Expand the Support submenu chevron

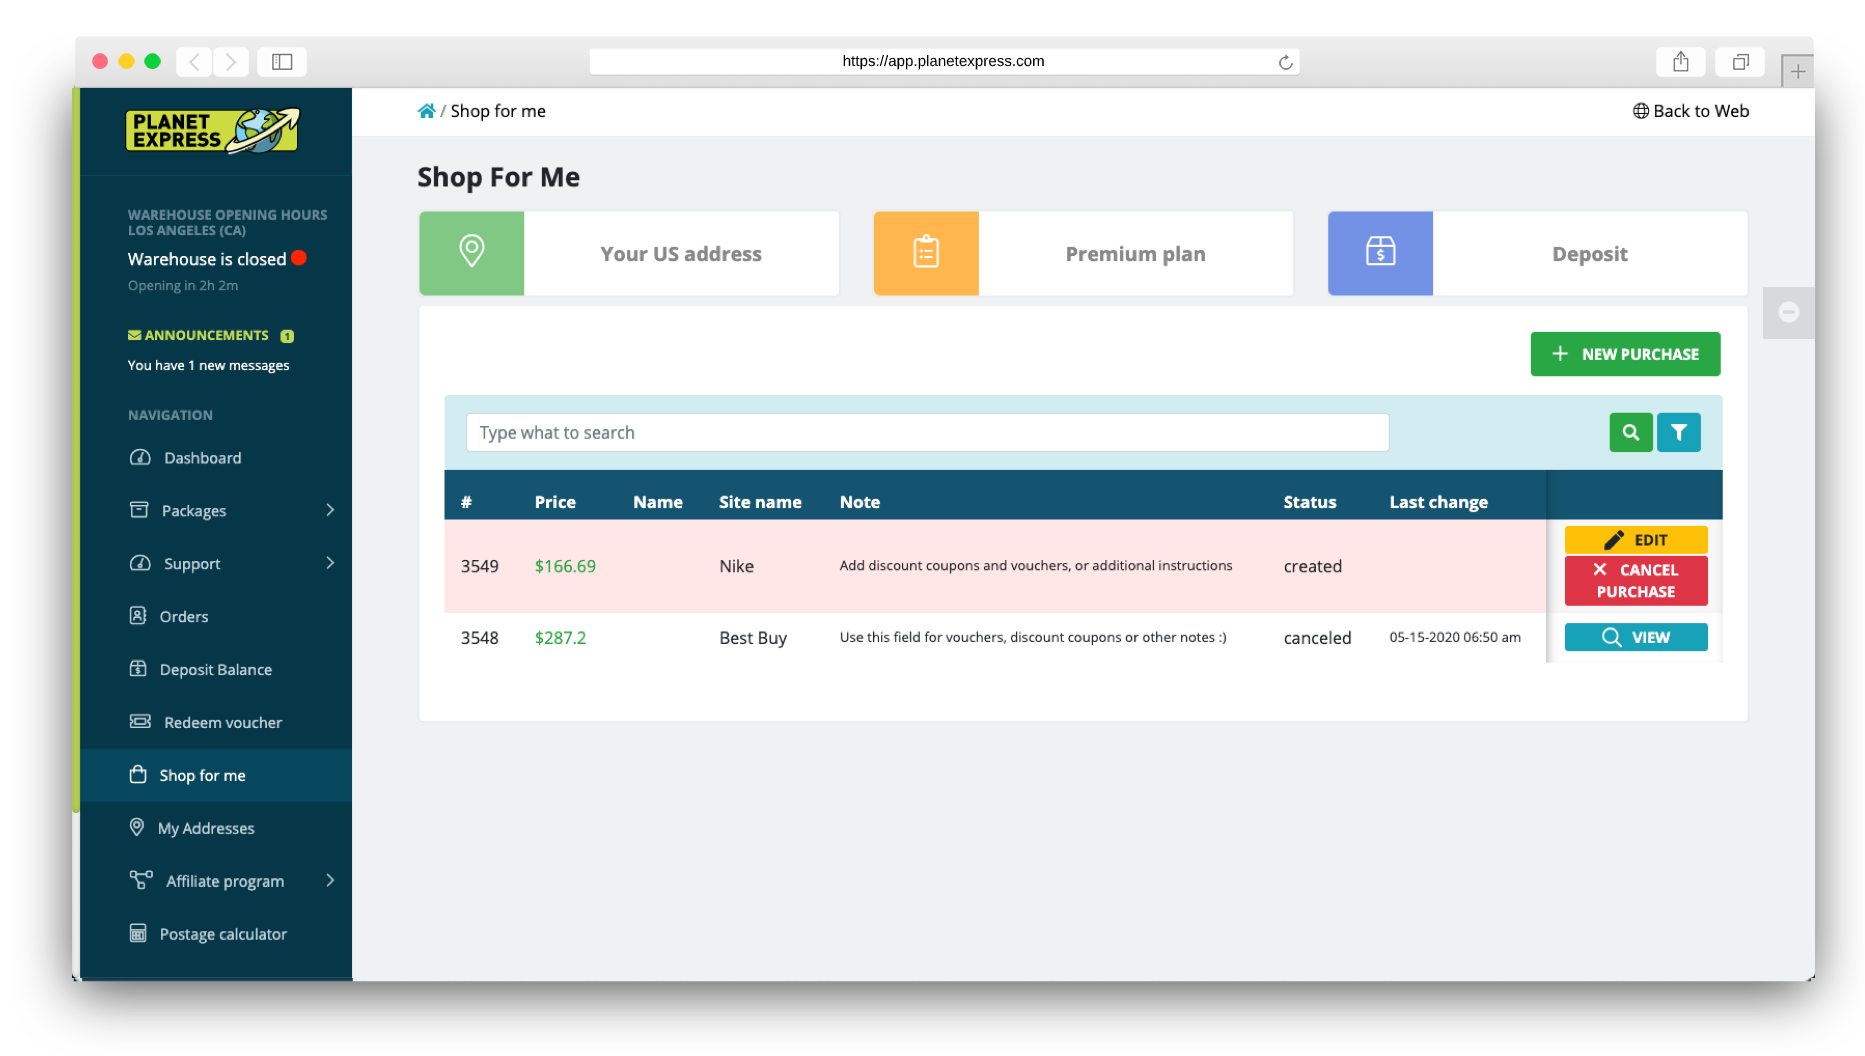[x=330, y=563]
